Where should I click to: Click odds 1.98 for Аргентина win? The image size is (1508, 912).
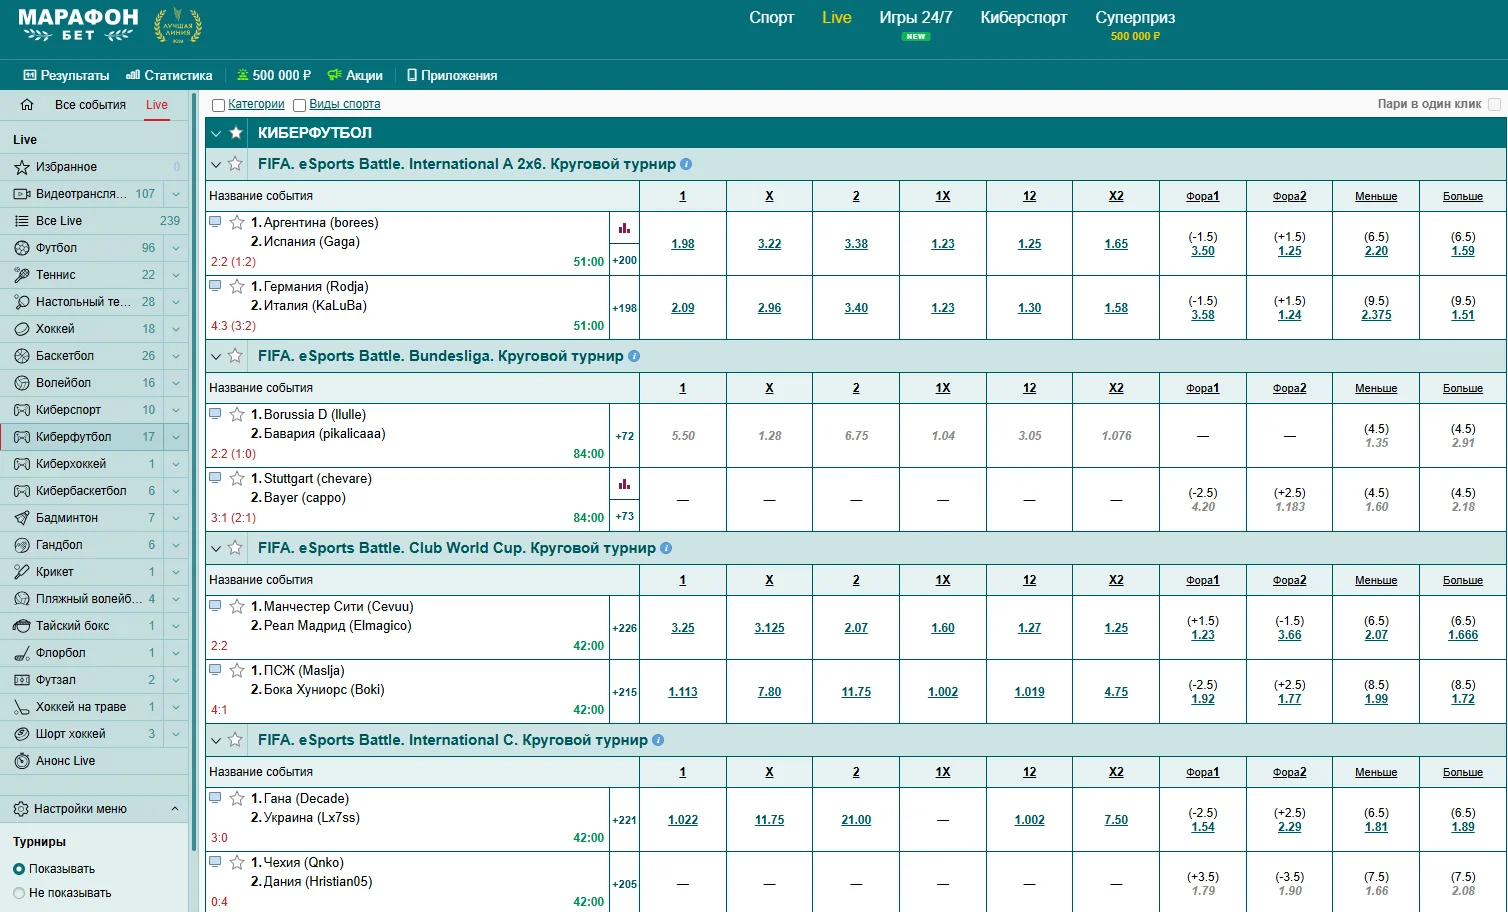click(x=683, y=244)
